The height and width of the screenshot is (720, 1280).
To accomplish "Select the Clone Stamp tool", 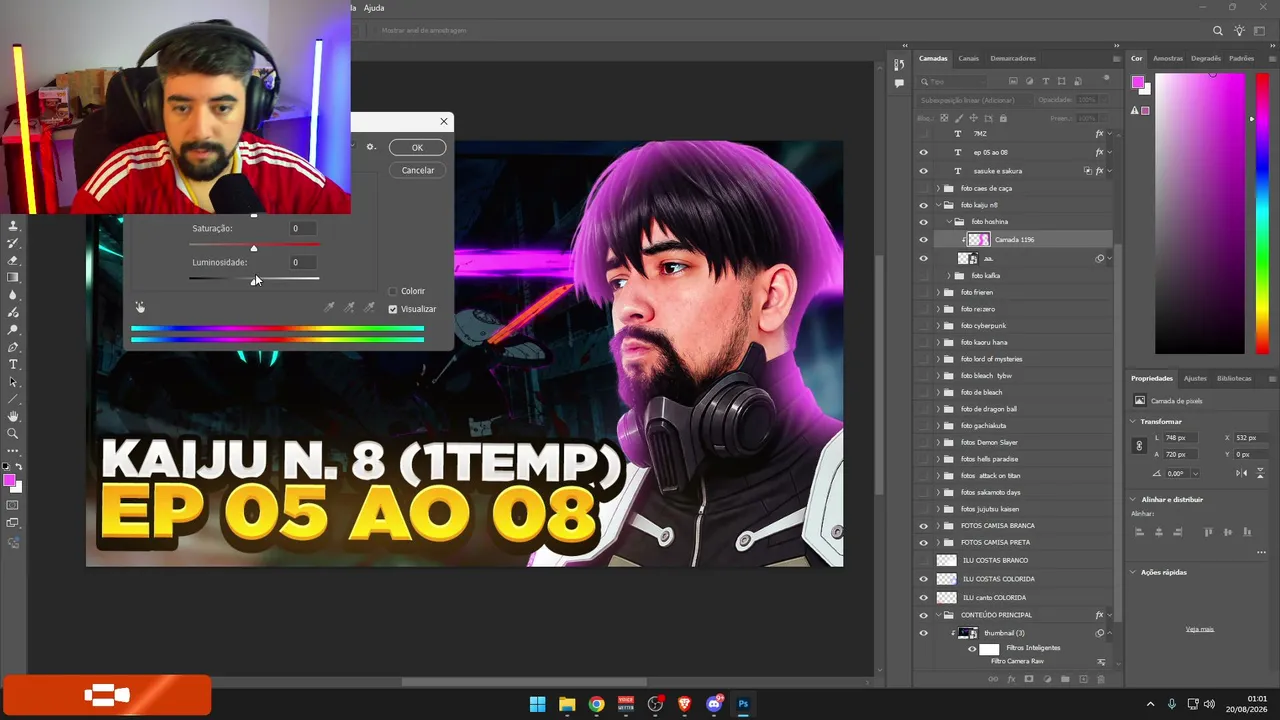I will click(13, 226).
